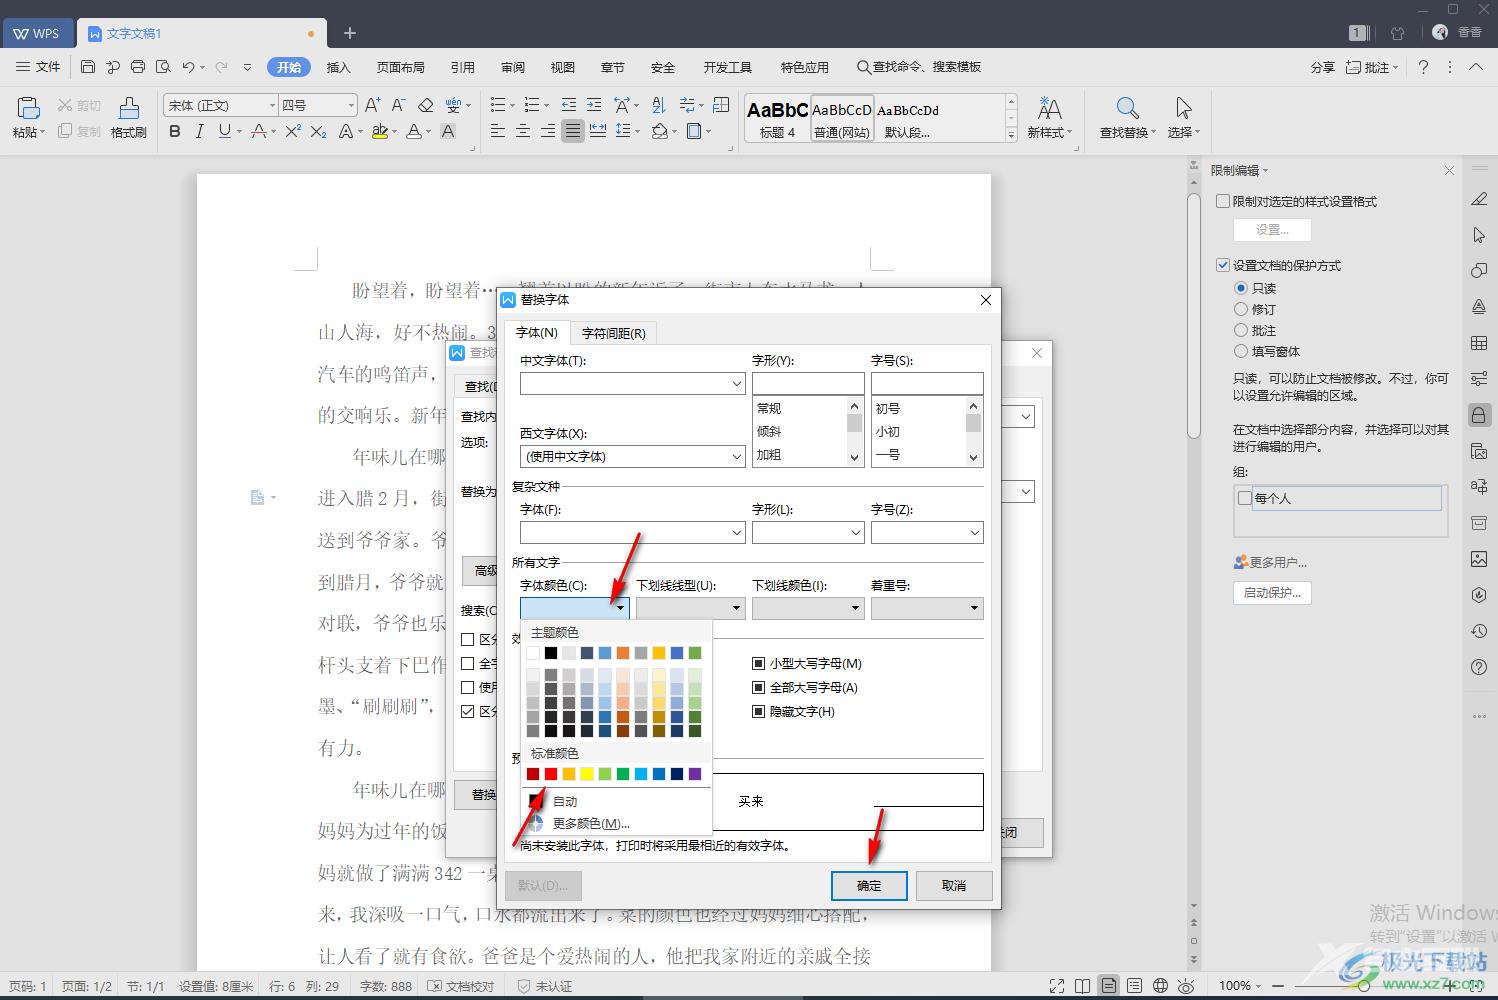Check the 每个人 group checkbox
1498x1000 pixels.
pos(1245,497)
